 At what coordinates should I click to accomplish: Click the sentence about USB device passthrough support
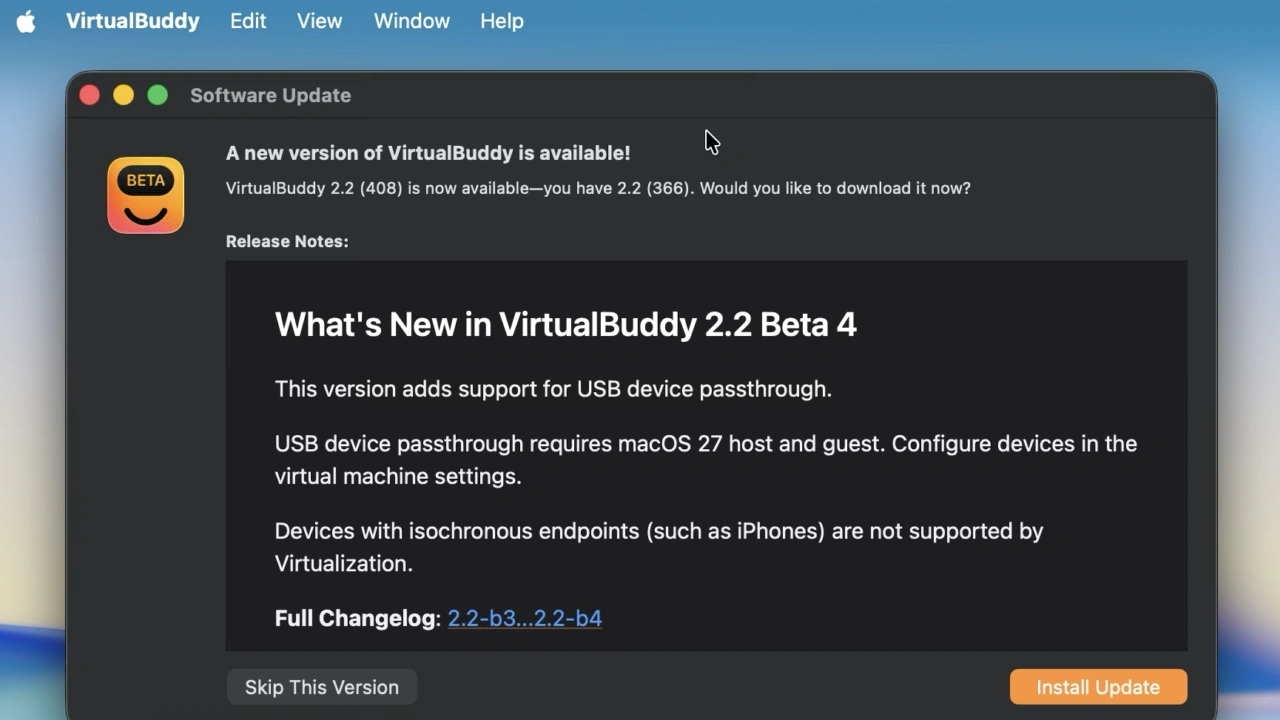tap(553, 389)
